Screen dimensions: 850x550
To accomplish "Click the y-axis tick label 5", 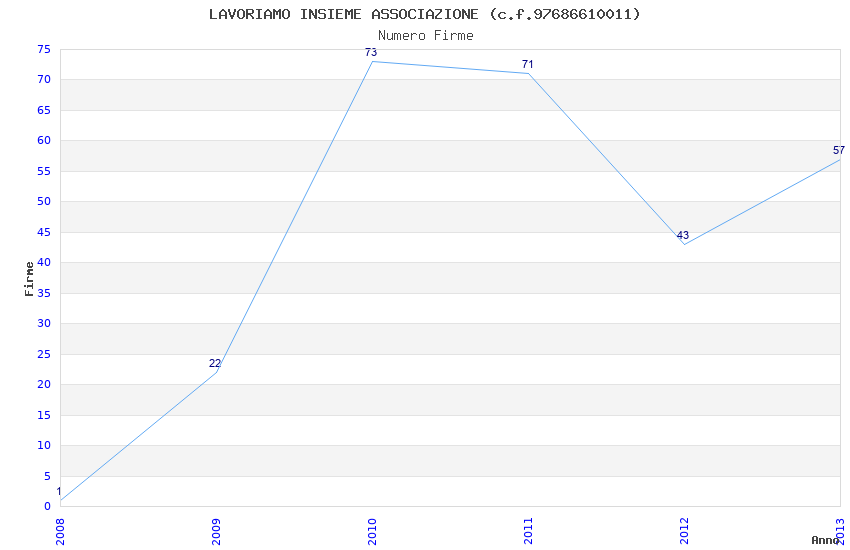I will coord(47,476).
